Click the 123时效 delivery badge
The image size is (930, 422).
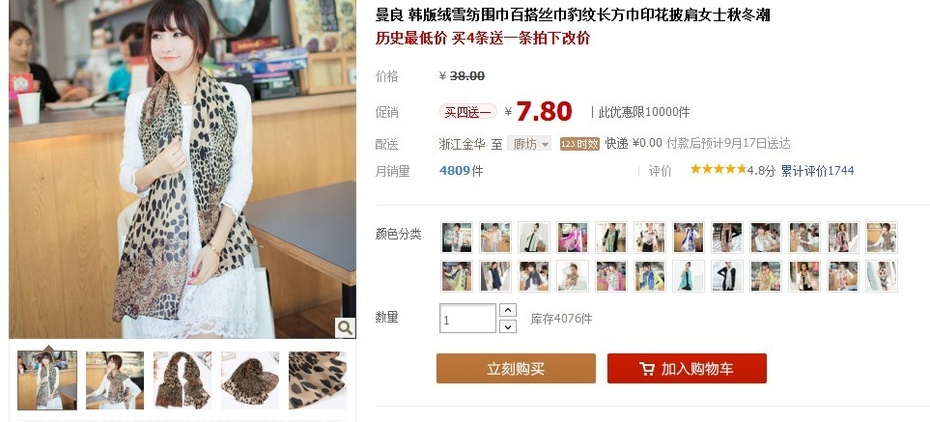[579, 143]
